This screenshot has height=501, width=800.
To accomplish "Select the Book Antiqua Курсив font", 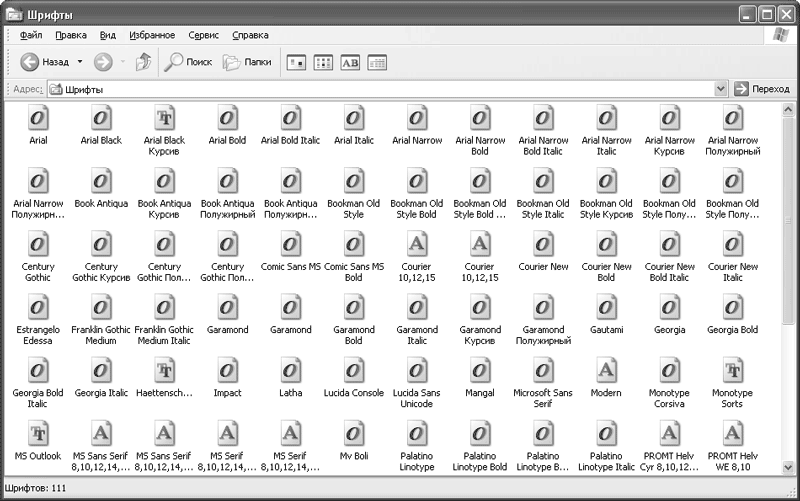I will click(164, 194).
